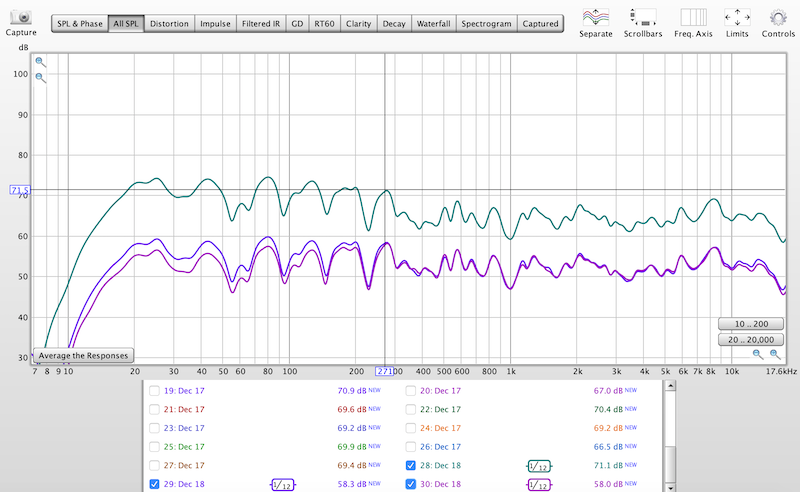Click the 58.0 dB value for measurement 30
Screen dimensions: 800x492
(x=608, y=484)
